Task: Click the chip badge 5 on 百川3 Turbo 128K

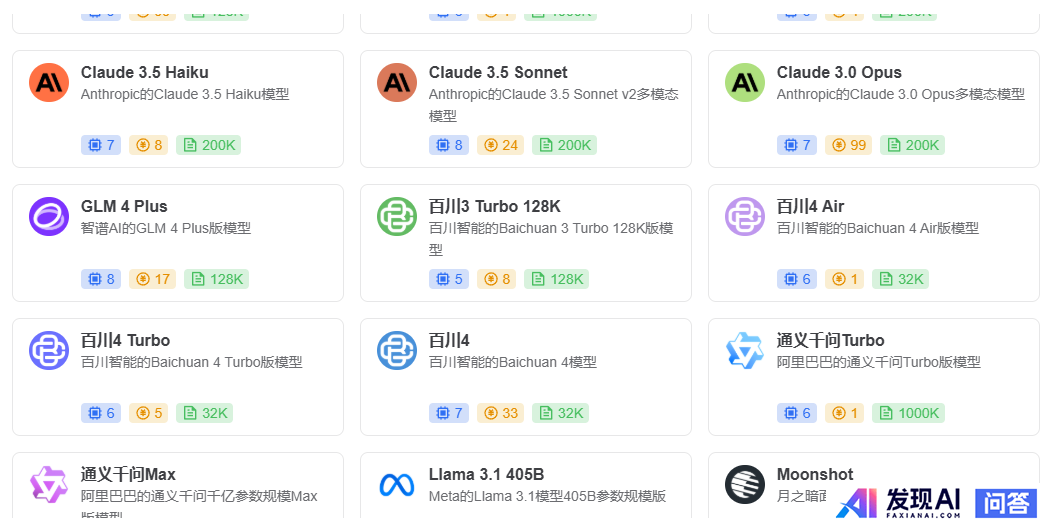Action: click(x=450, y=279)
